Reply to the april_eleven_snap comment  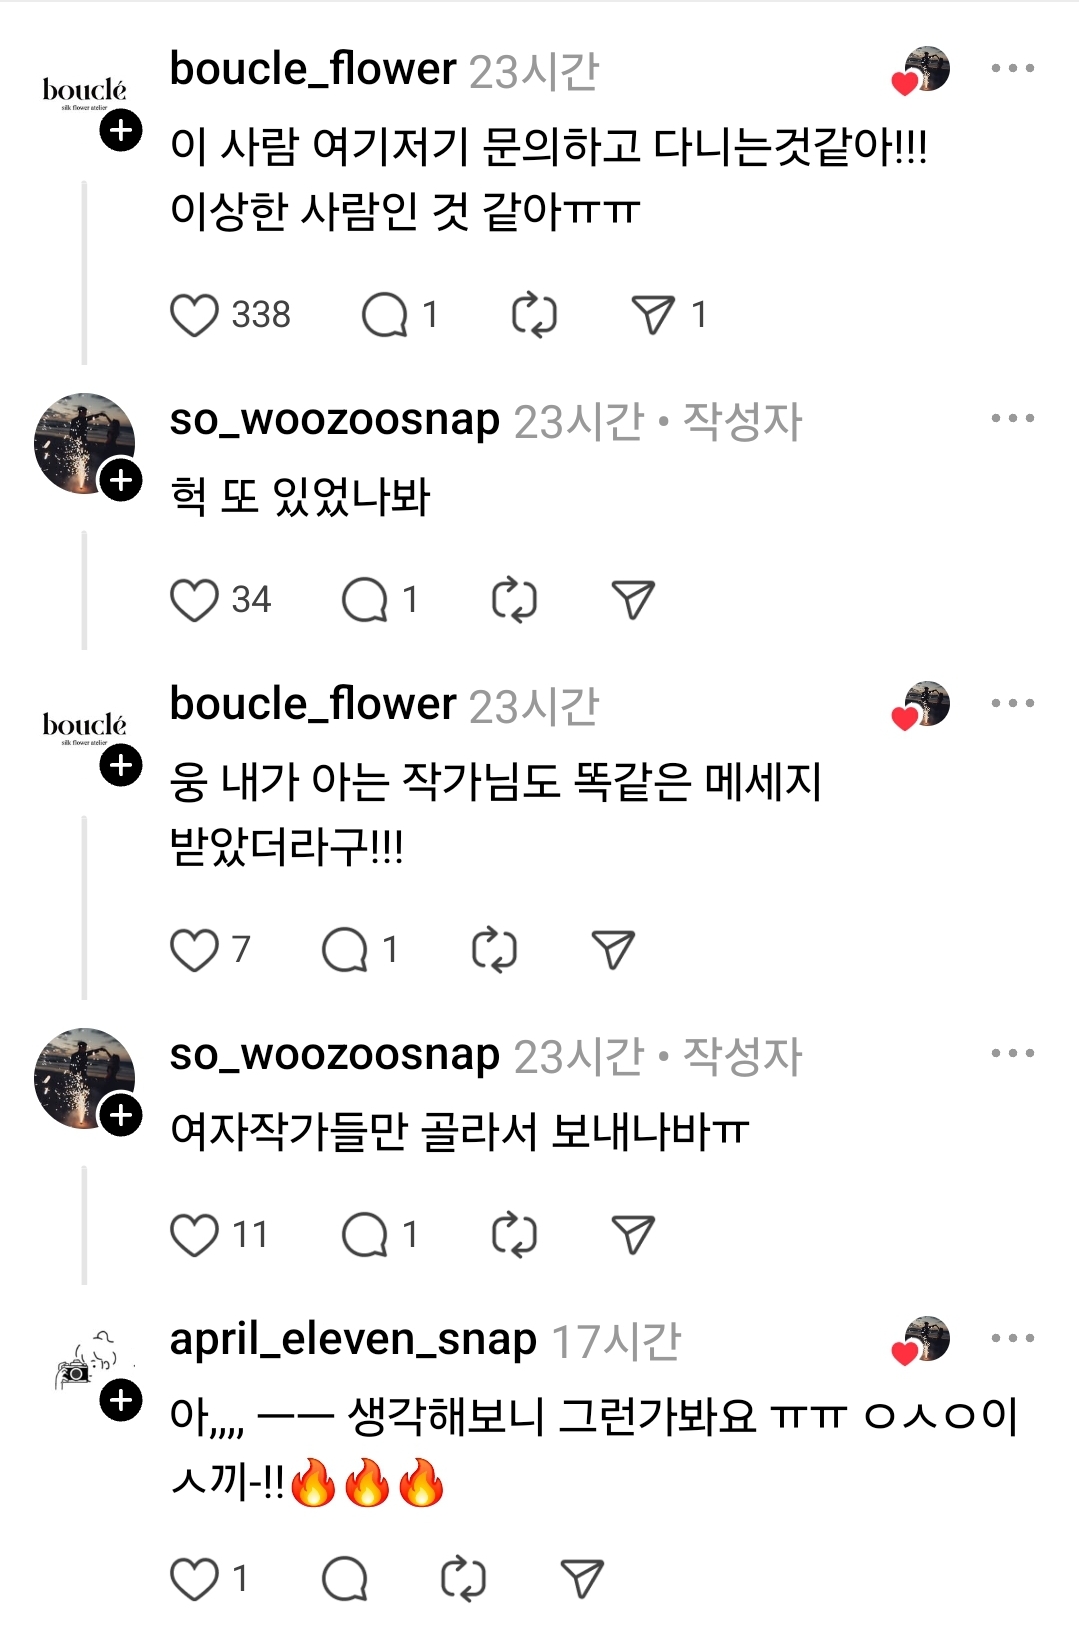pyautogui.click(x=345, y=1580)
